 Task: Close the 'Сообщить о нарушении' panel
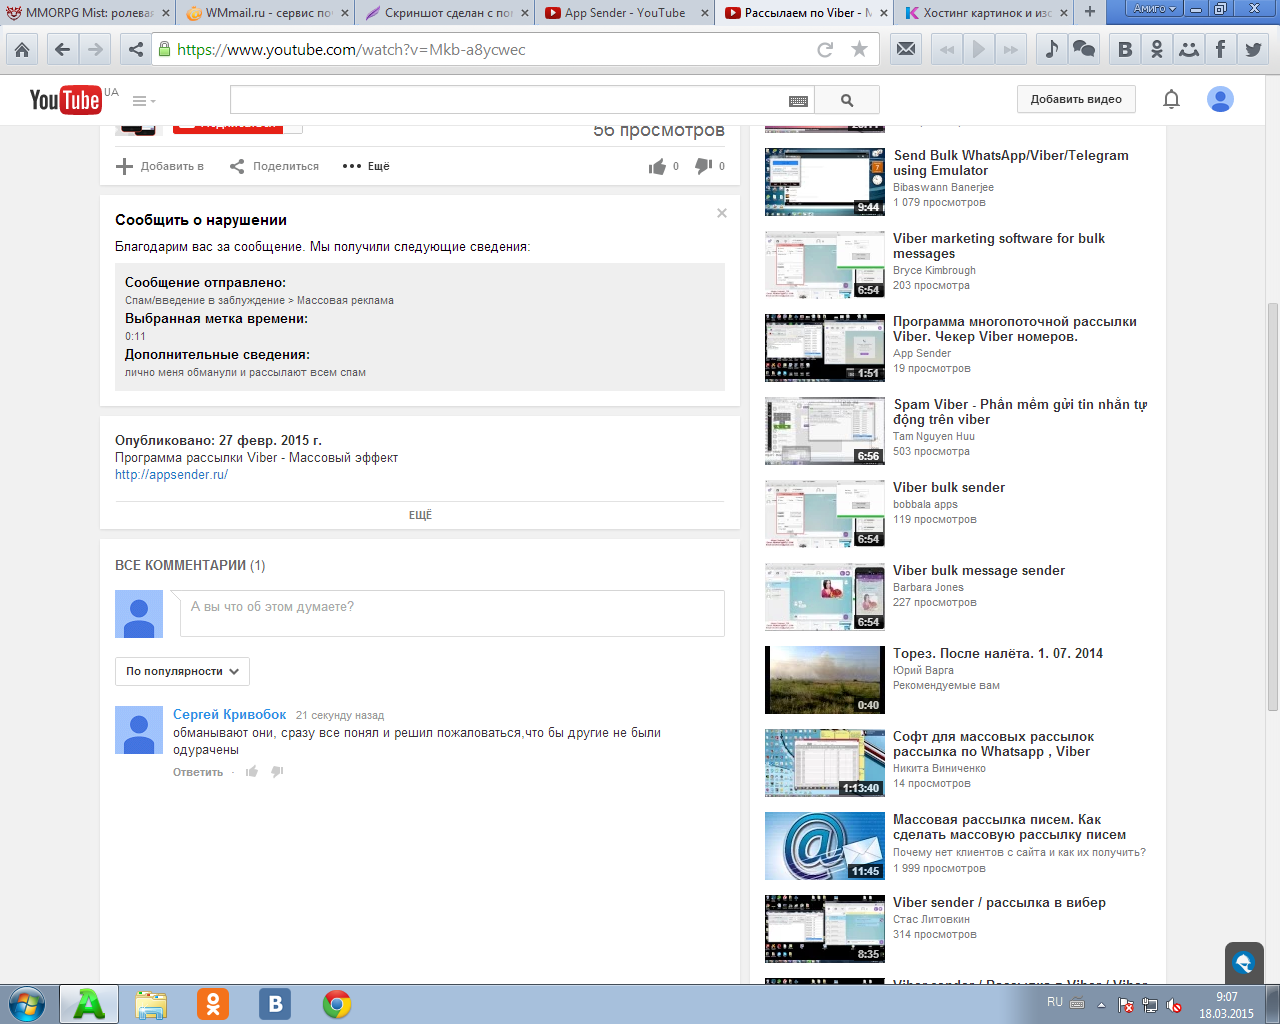[x=722, y=213]
